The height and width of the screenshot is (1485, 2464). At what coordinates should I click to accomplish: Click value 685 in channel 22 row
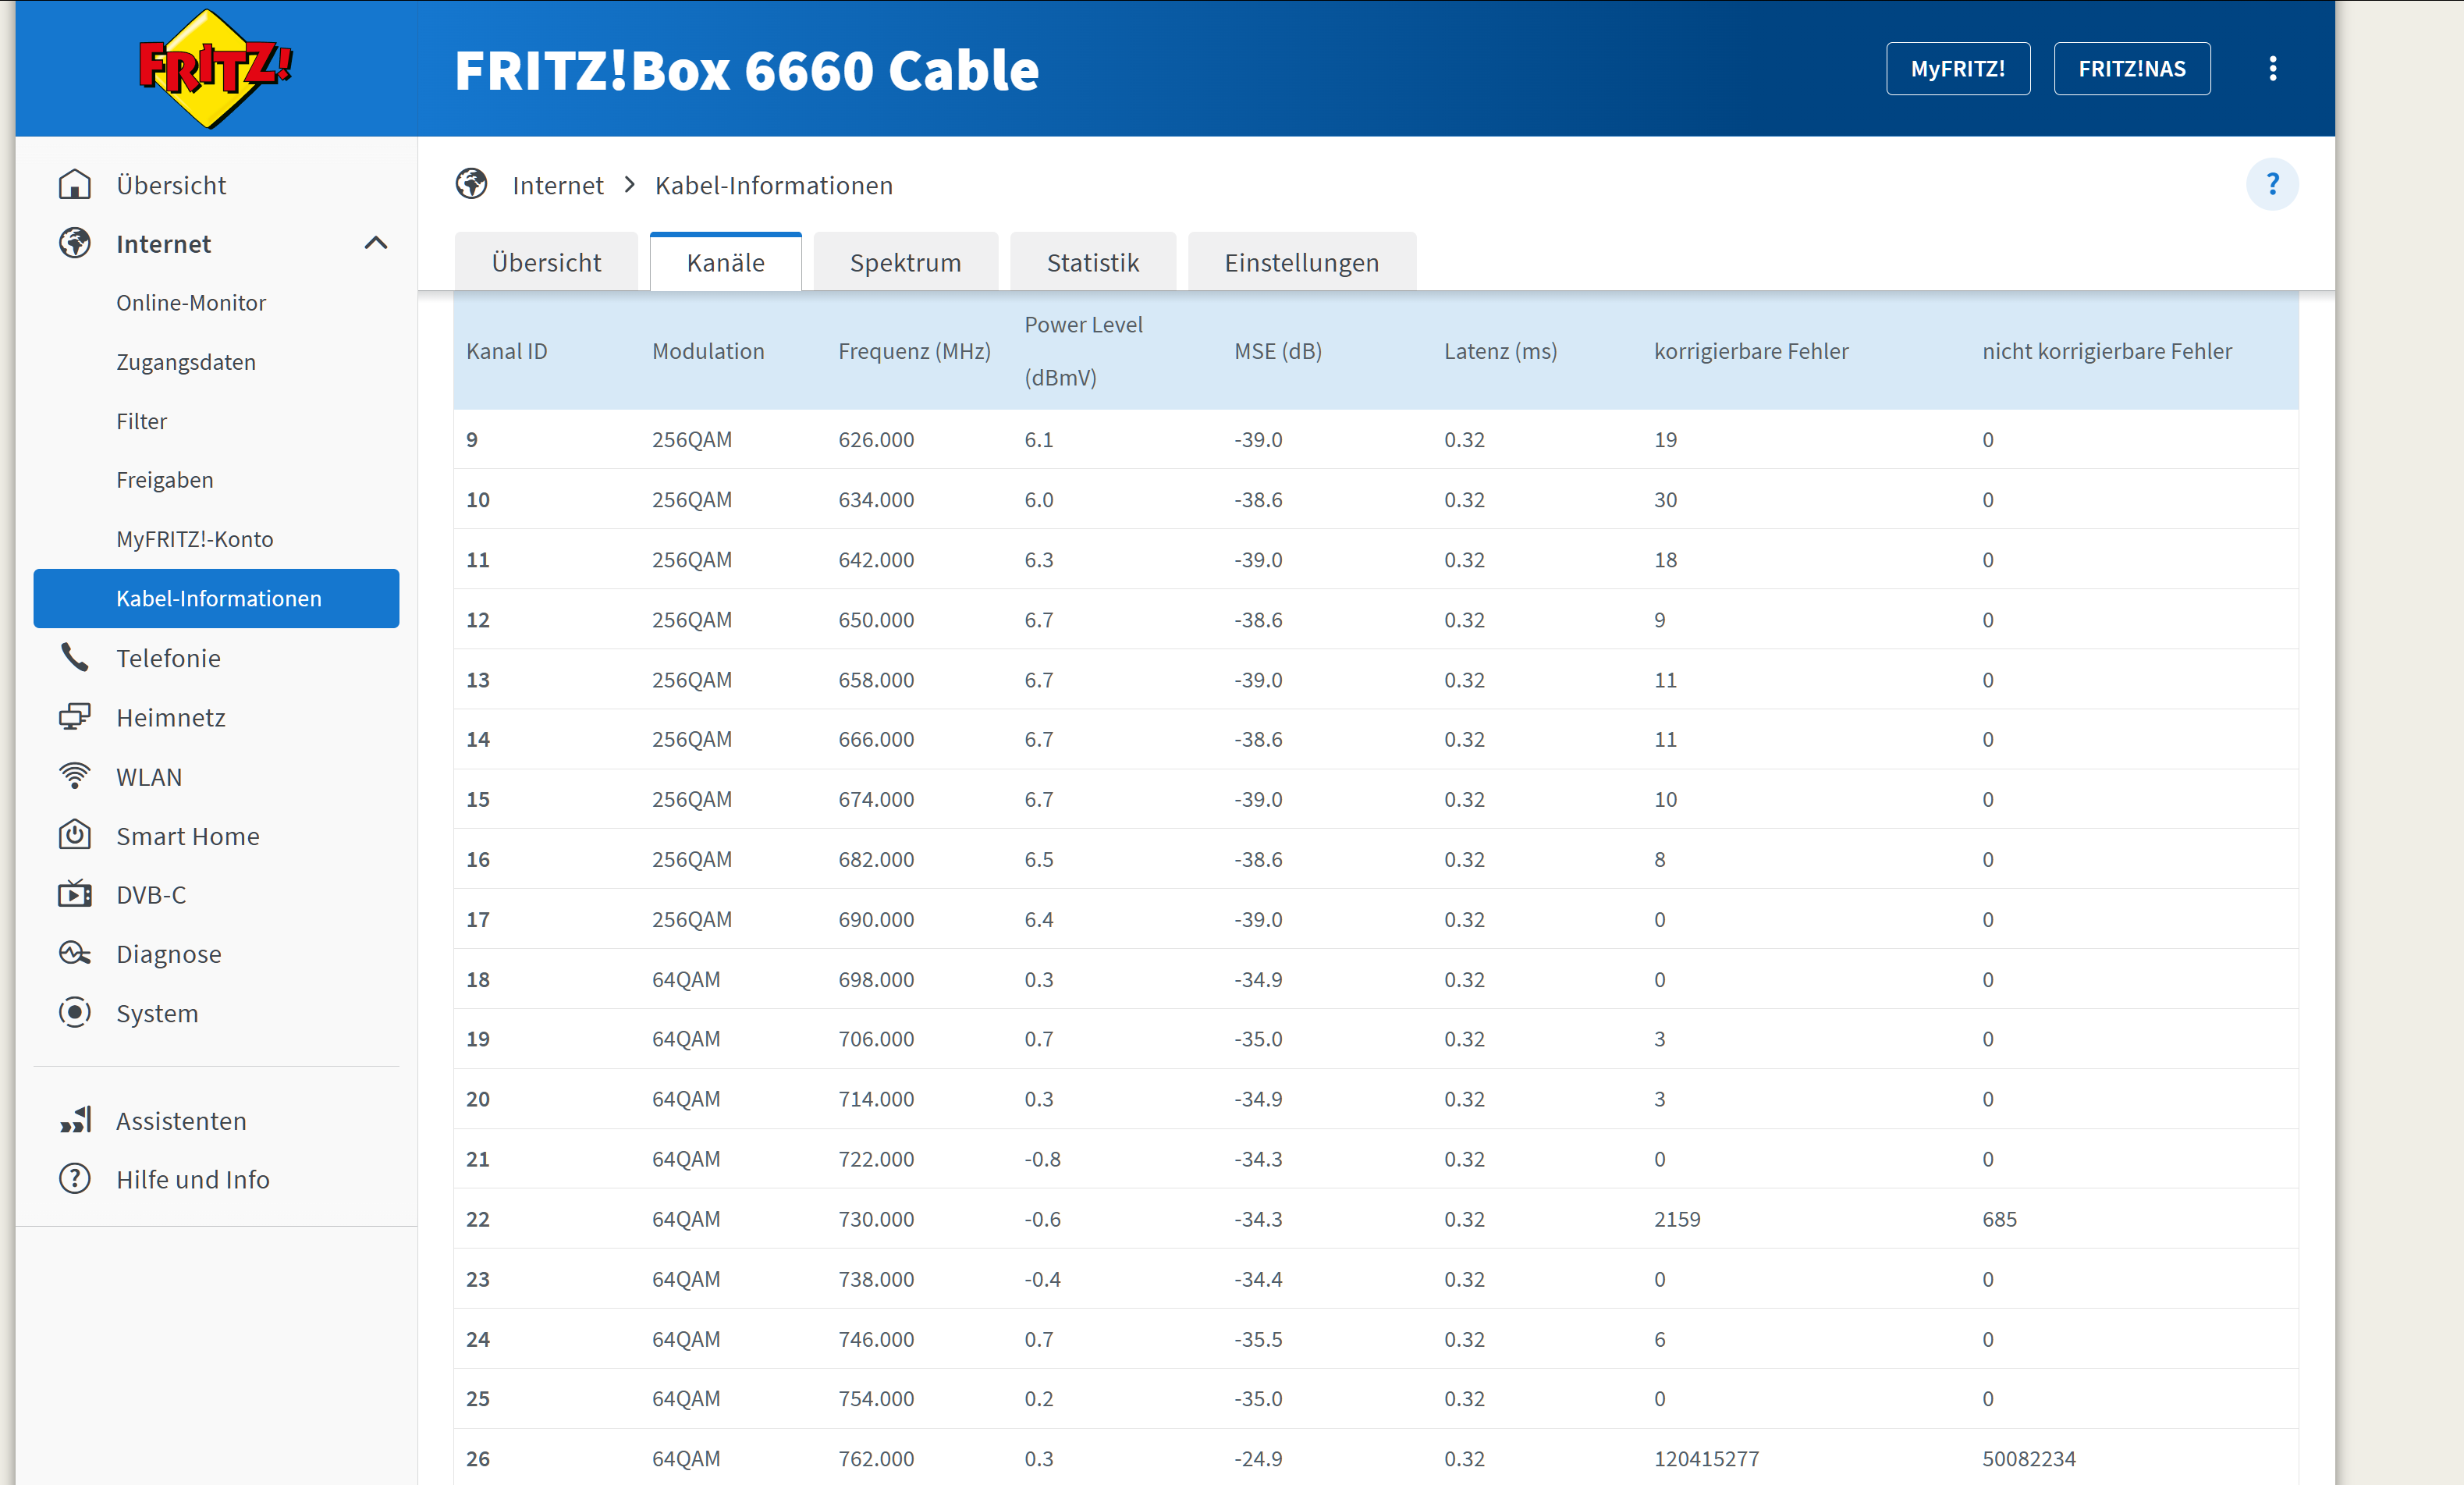(1999, 1218)
